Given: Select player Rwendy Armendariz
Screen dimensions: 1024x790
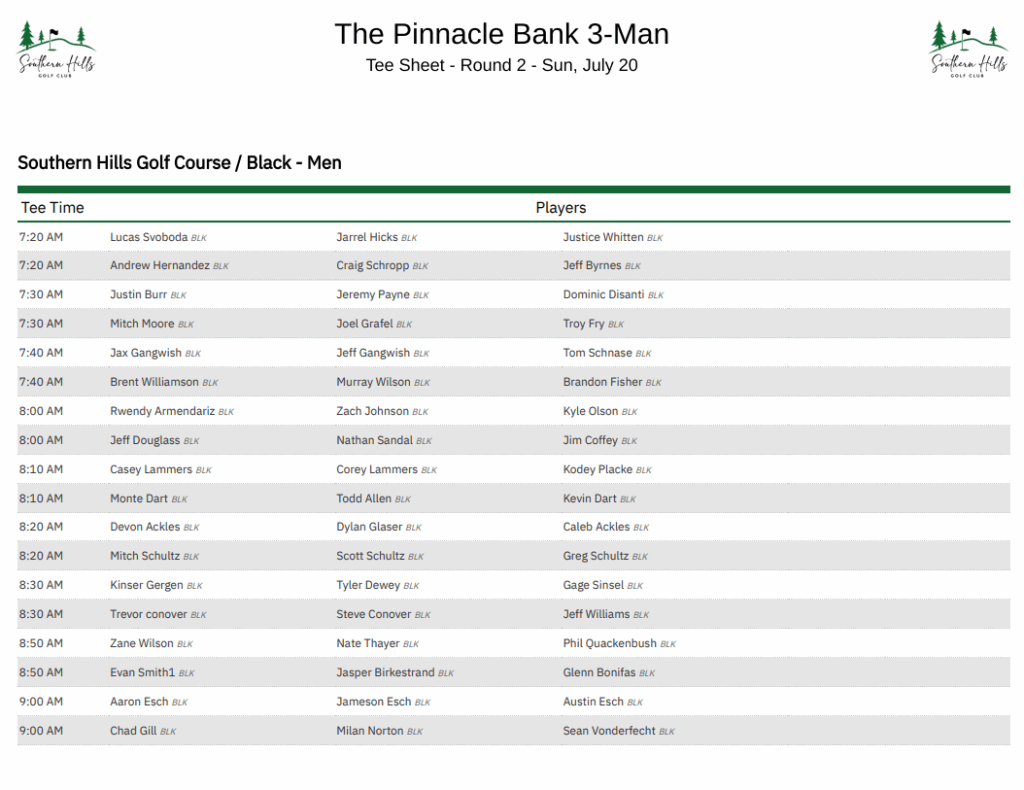Looking at the screenshot, I should 162,411.
